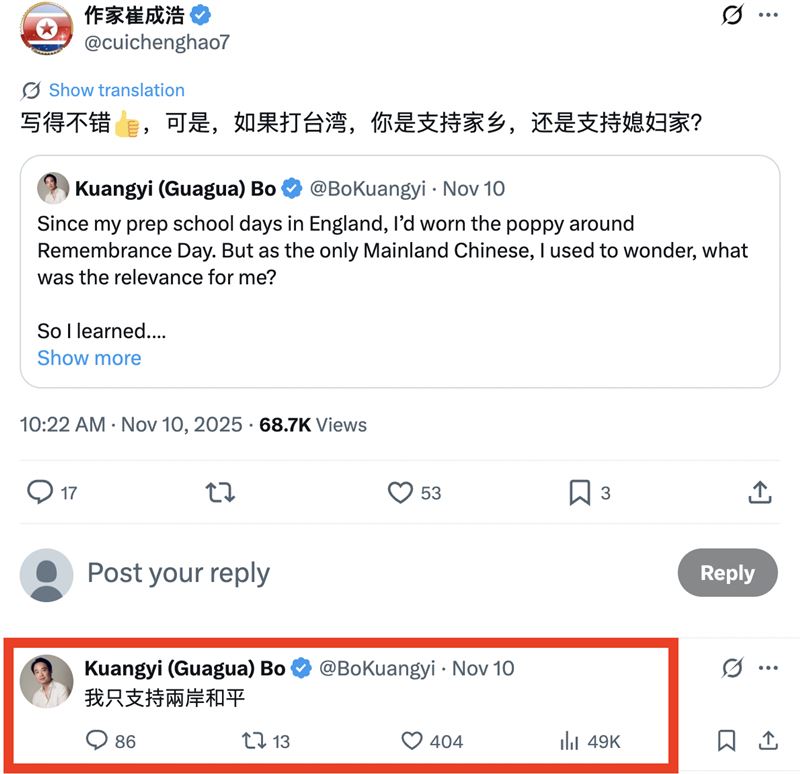Open the Grok icon beside main post header
Screen dimensions: 800x774
732,14
